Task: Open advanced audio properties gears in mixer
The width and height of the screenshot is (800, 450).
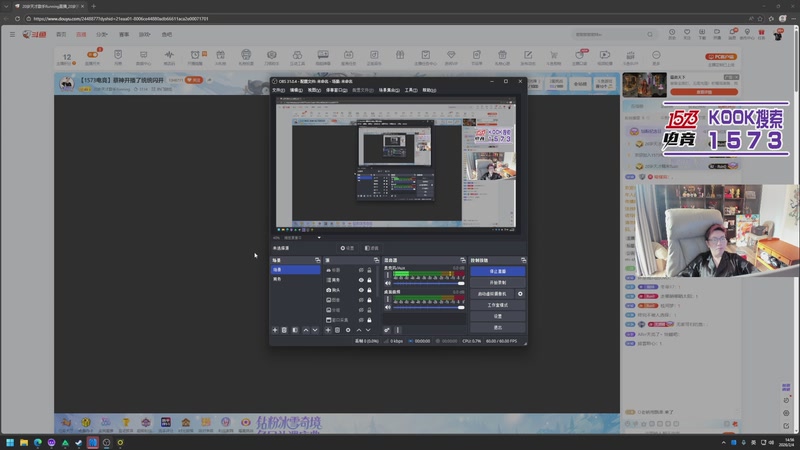Action: click(387, 330)
